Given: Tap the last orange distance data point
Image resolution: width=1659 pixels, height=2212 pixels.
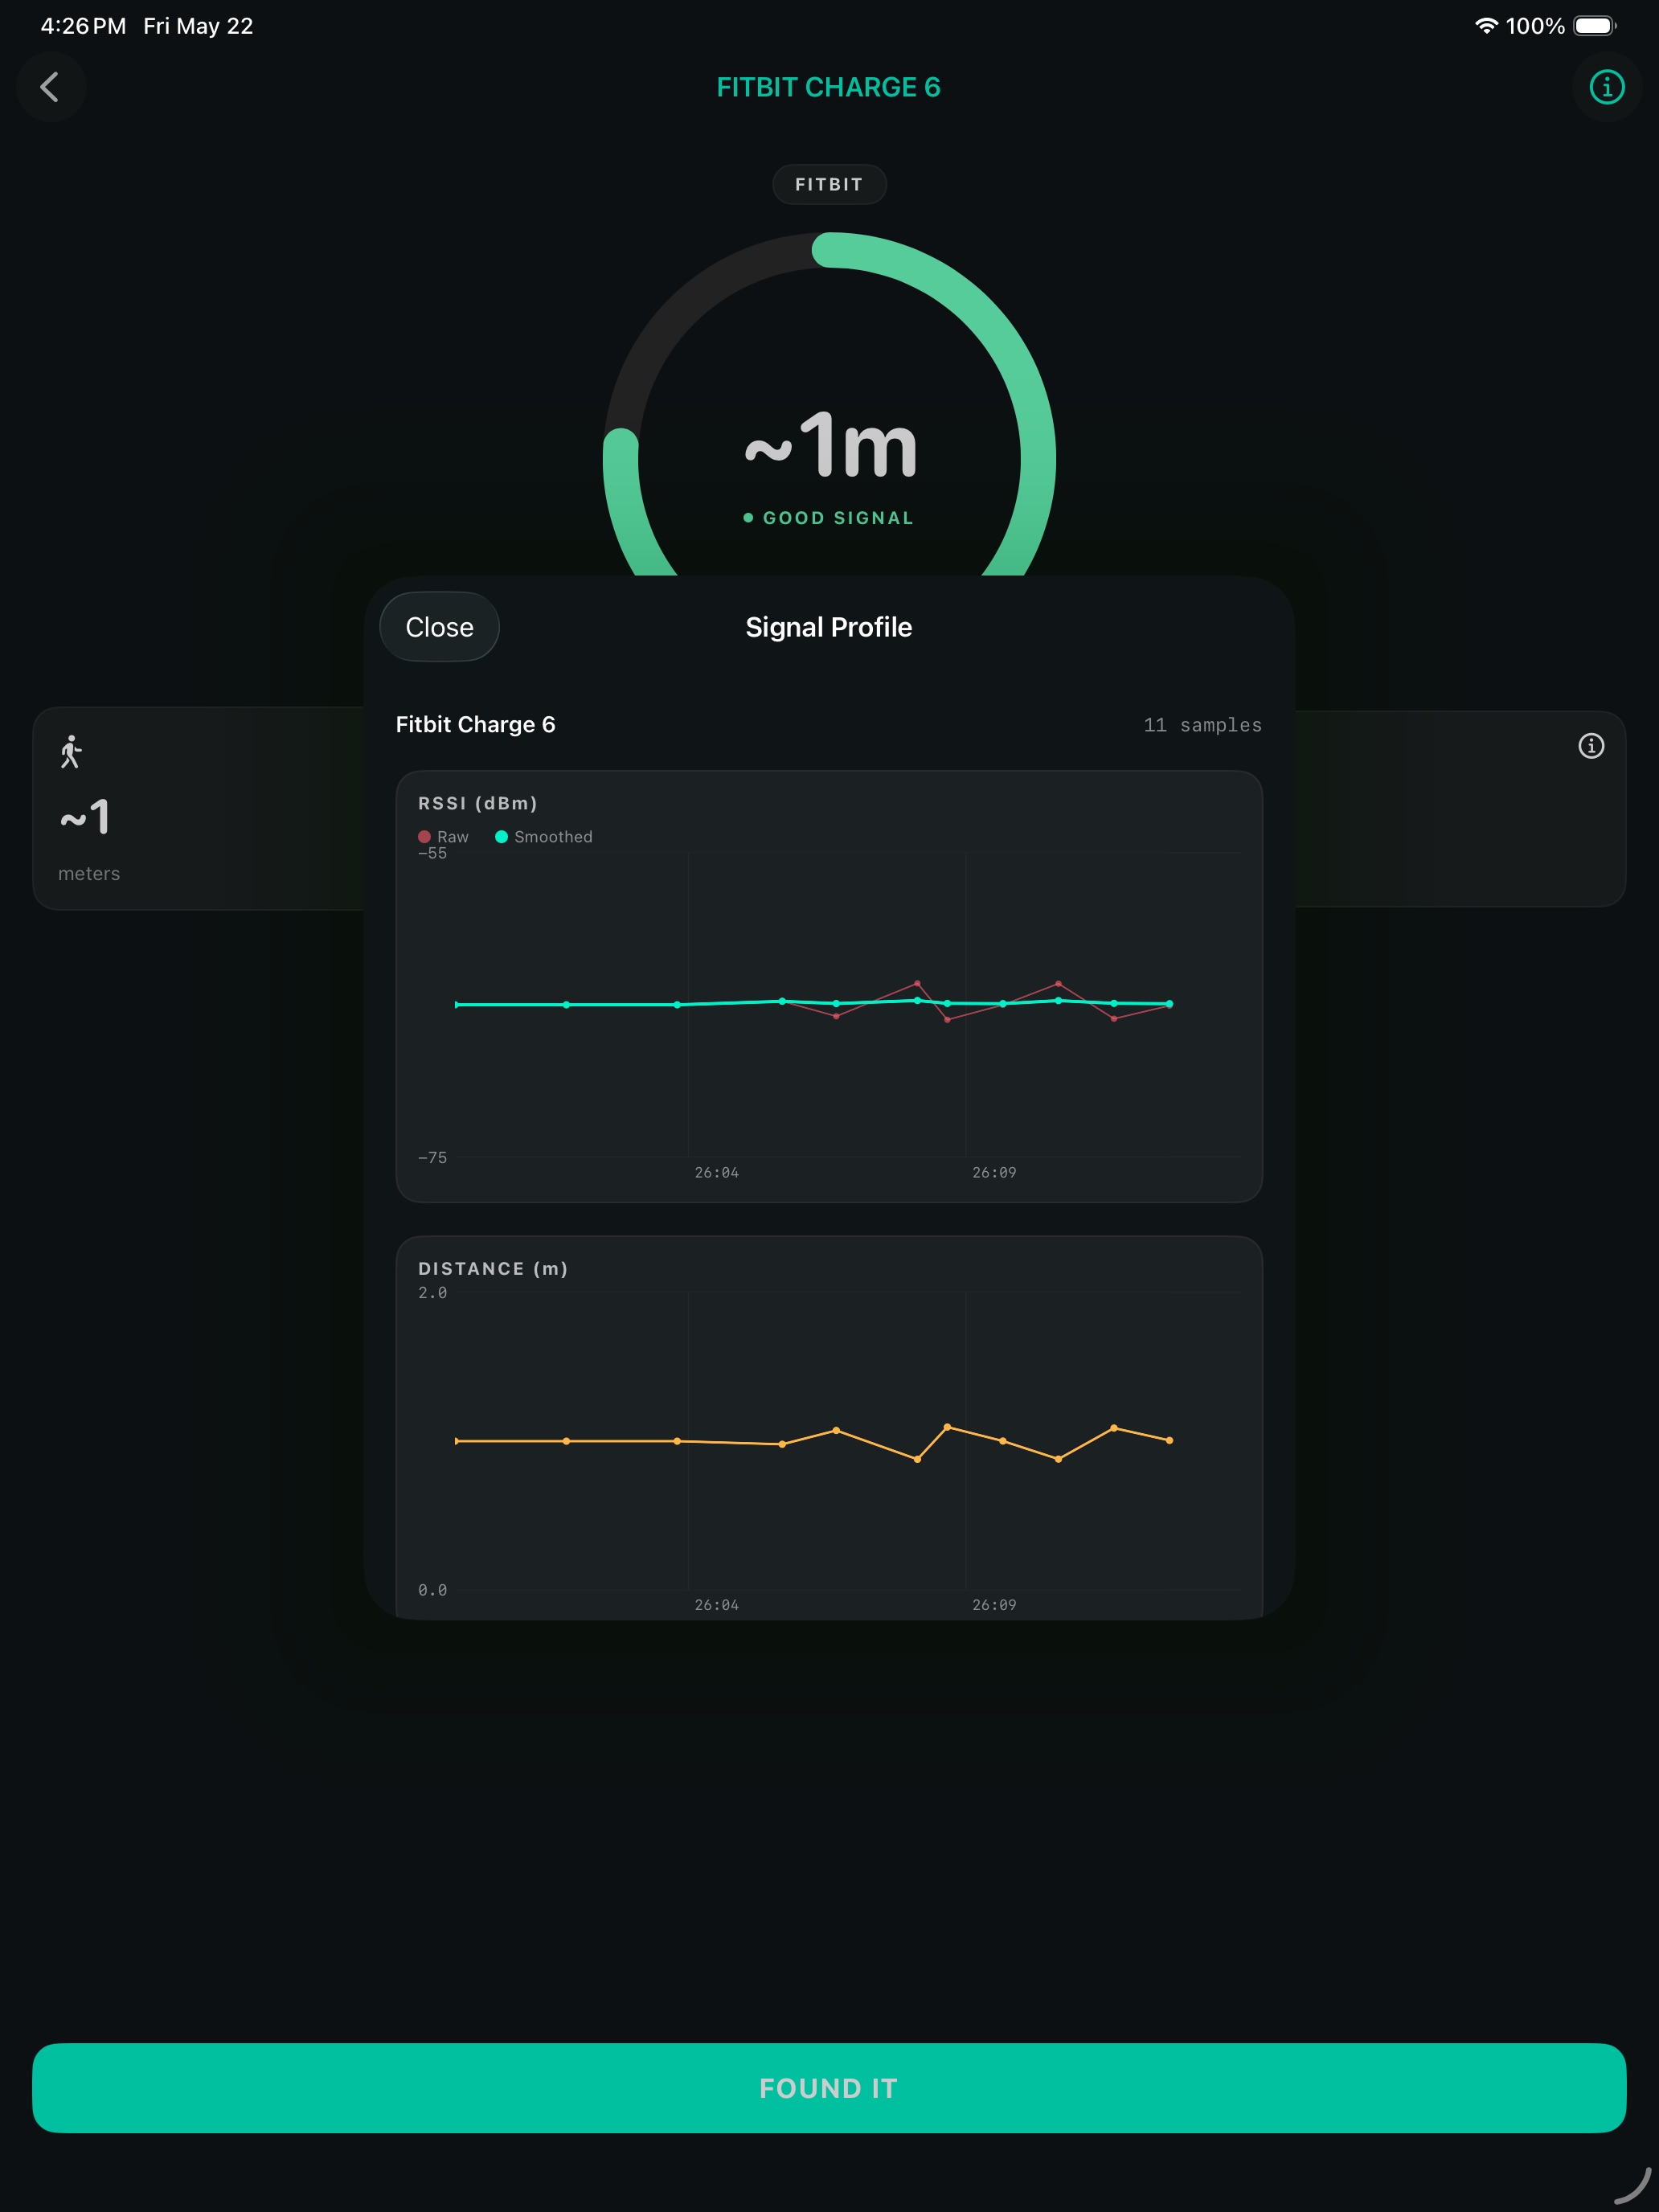Looking at the screenshot, I should click(x=1169, y=1441).
